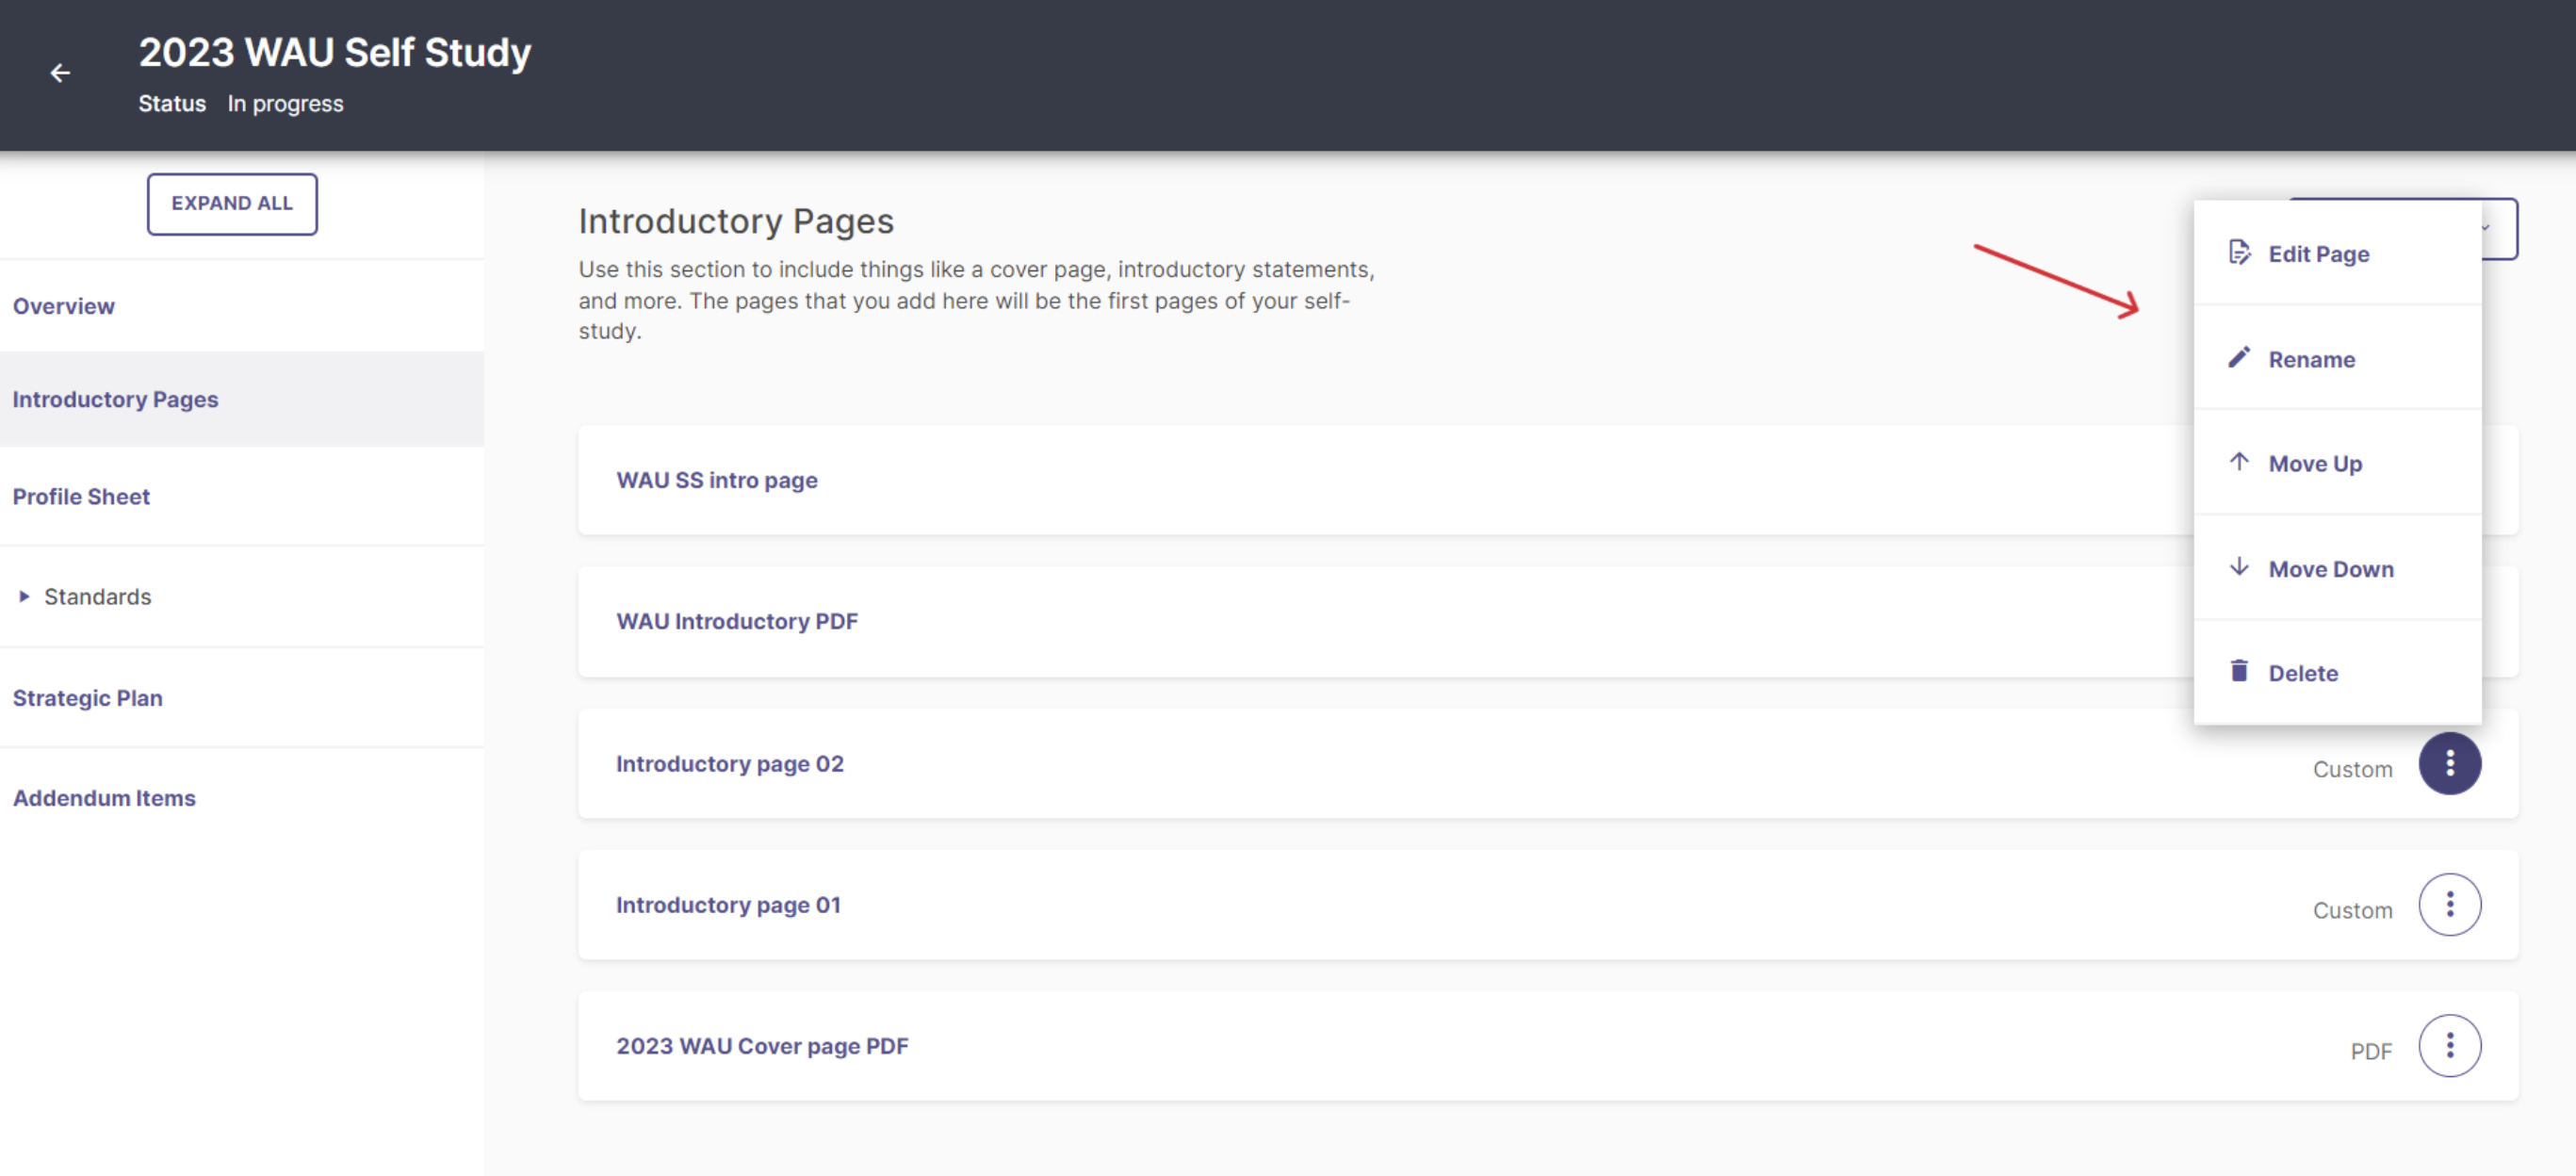
Task: Open three-dot menu for Introductory page 01
Action: 2449,905
